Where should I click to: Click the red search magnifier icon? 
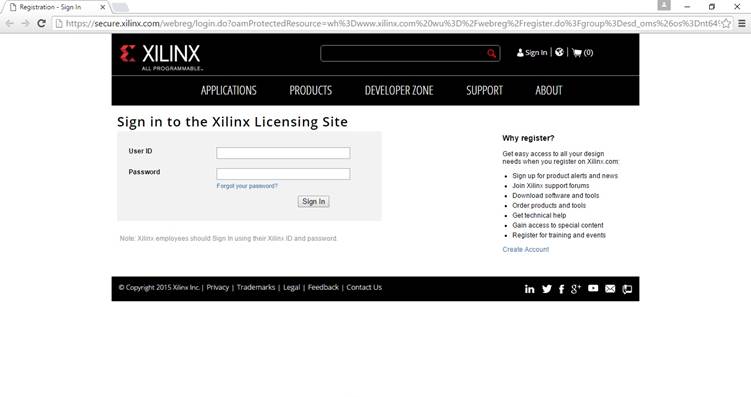(491, 53)
